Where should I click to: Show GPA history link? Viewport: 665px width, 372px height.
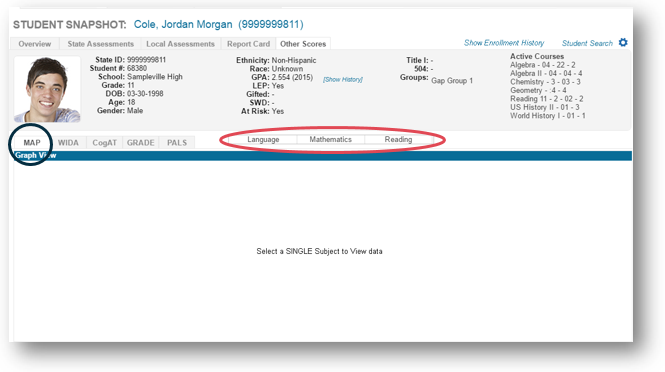click(343, 79)
